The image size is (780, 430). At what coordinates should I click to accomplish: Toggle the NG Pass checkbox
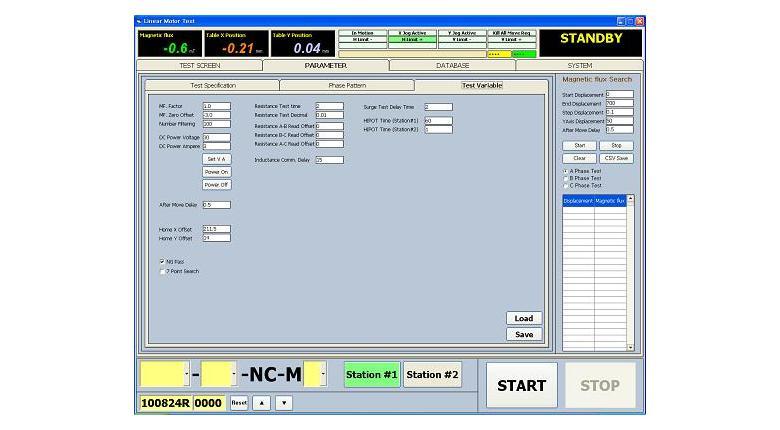162,261
